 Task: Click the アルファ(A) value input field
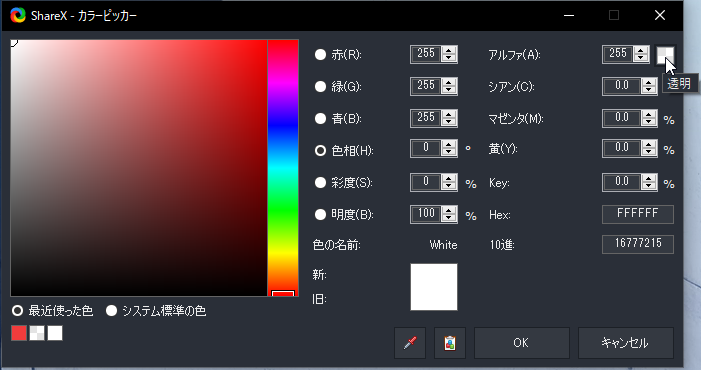coord(618,55)
